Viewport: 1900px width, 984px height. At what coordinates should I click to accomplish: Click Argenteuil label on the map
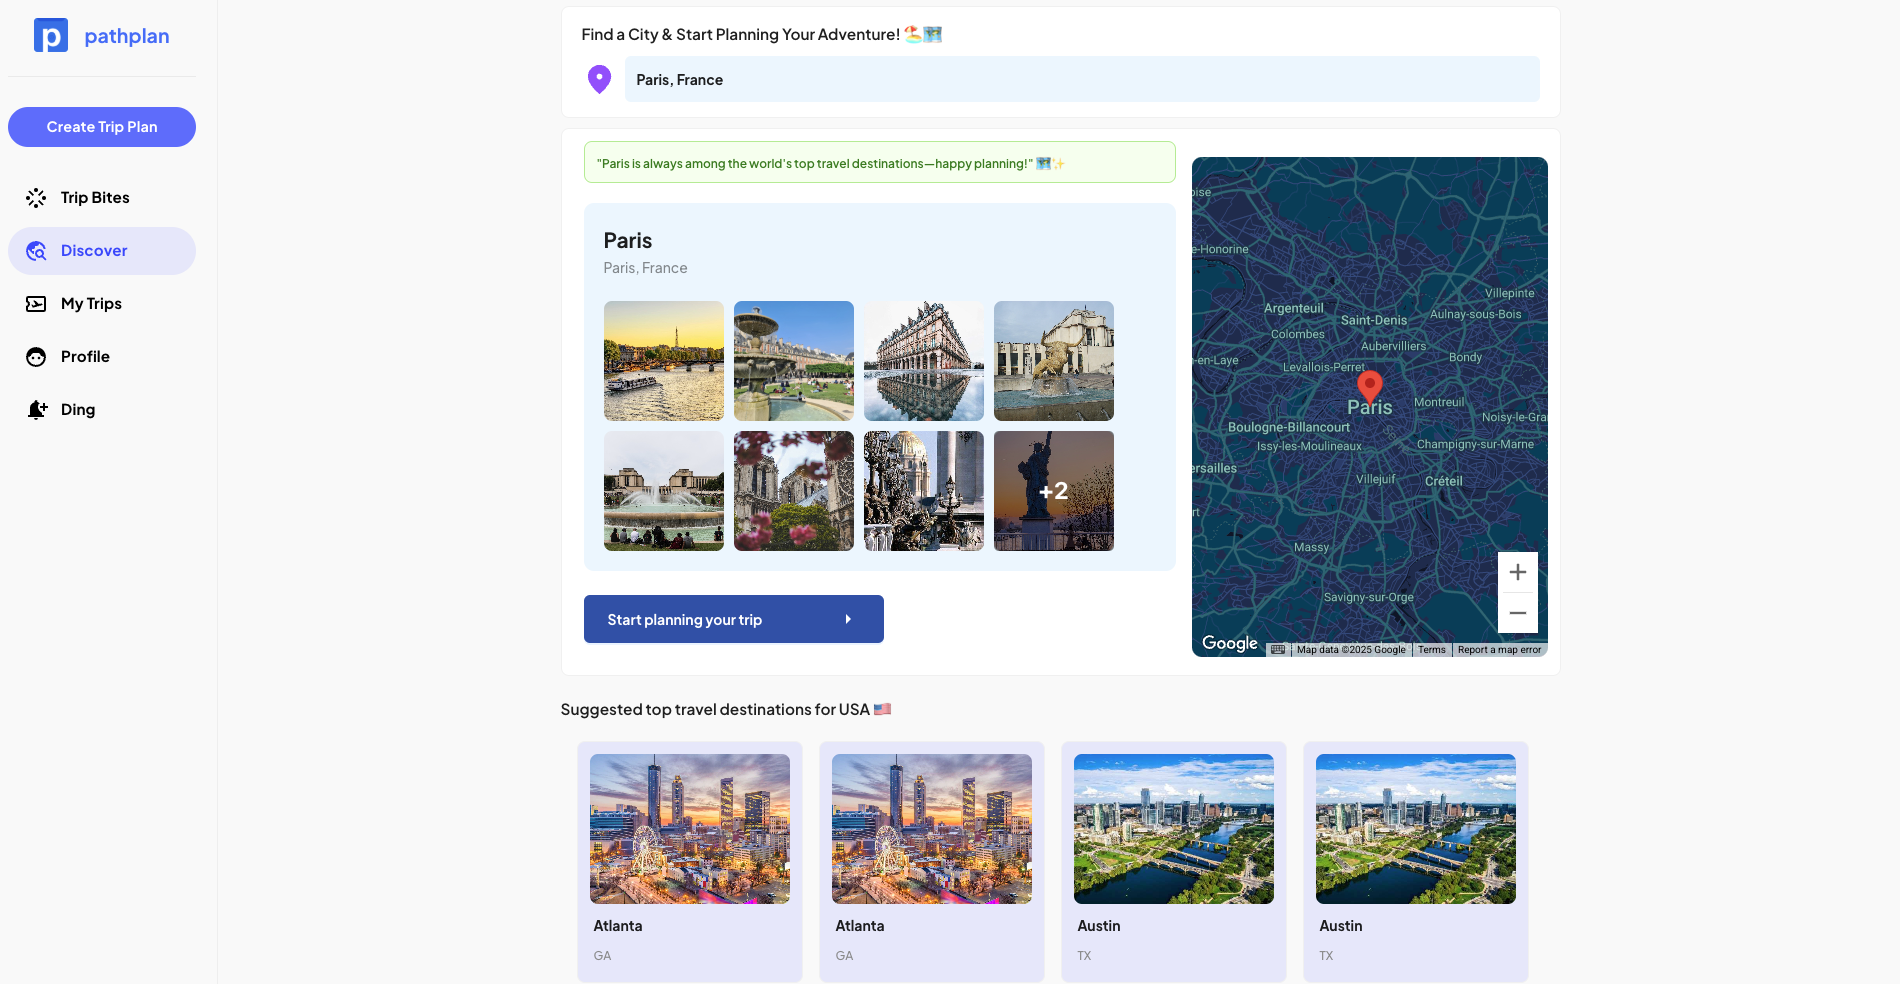pyautogui.click(x=1294, y=309)
